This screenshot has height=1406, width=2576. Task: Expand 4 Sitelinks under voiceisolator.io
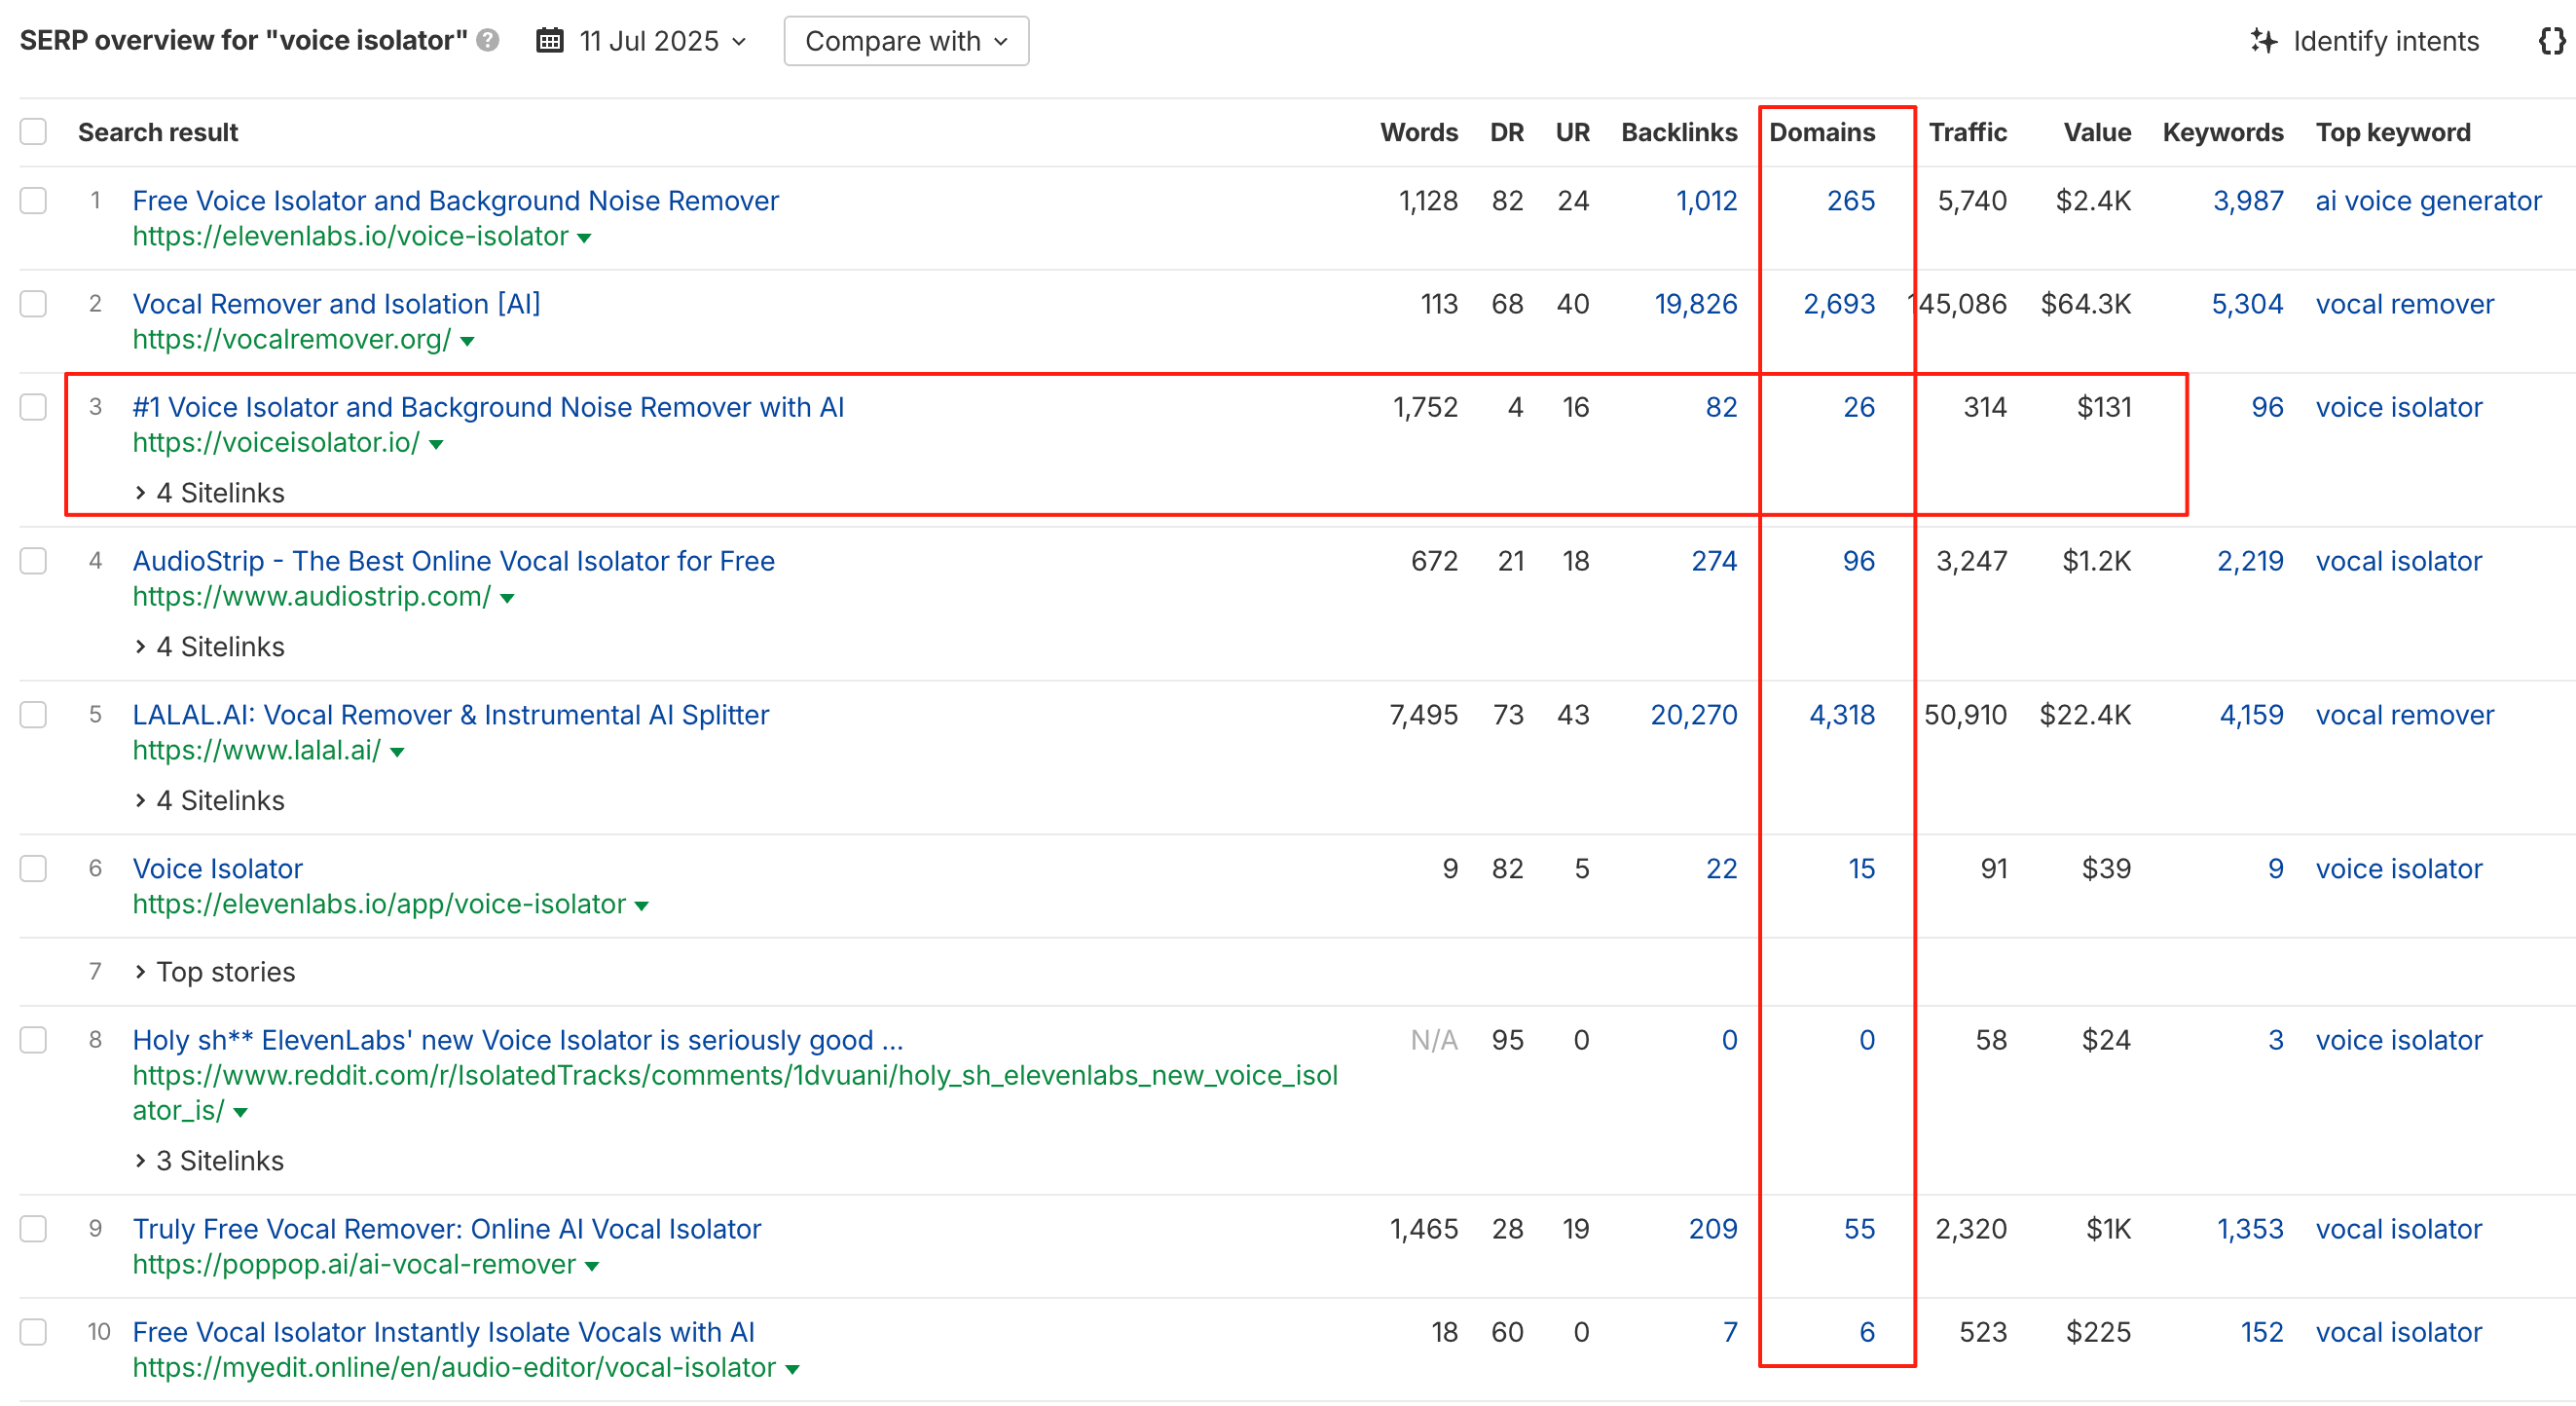210,493
